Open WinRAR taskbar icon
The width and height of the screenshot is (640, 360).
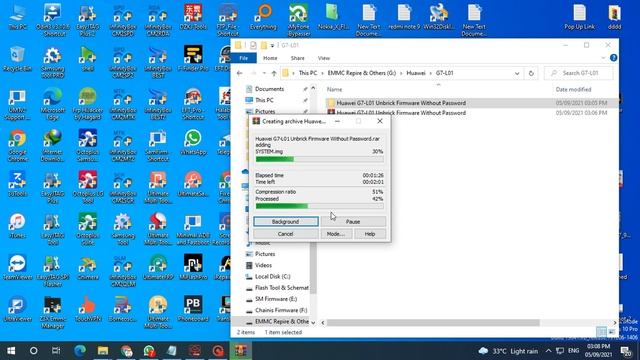(241, 351)
